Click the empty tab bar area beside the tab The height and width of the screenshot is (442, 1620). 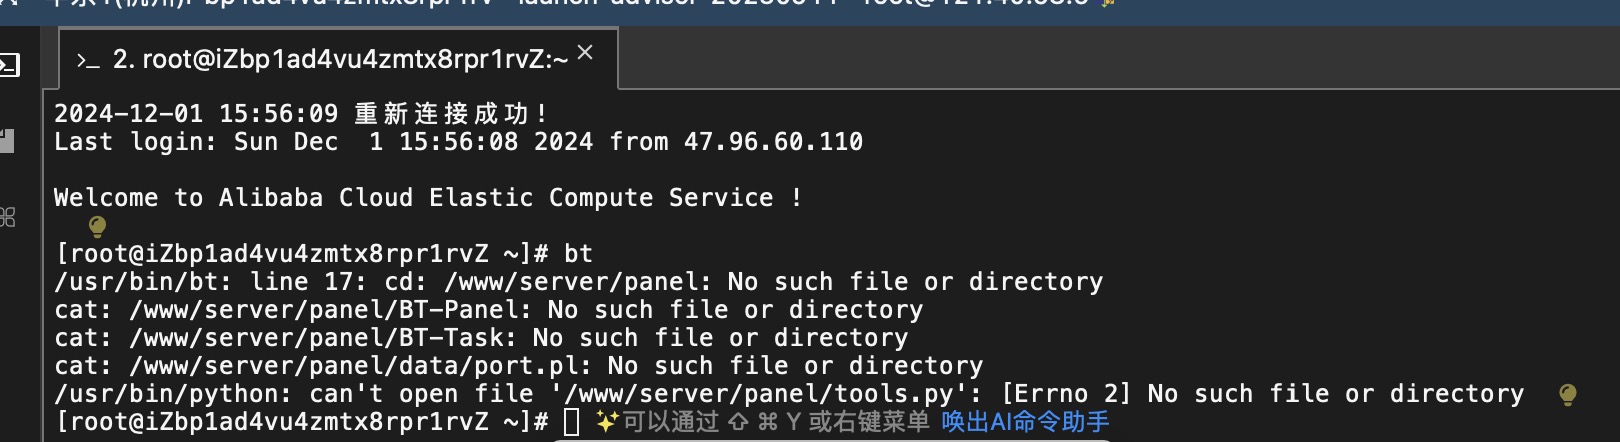click(x=1118, y=58)
